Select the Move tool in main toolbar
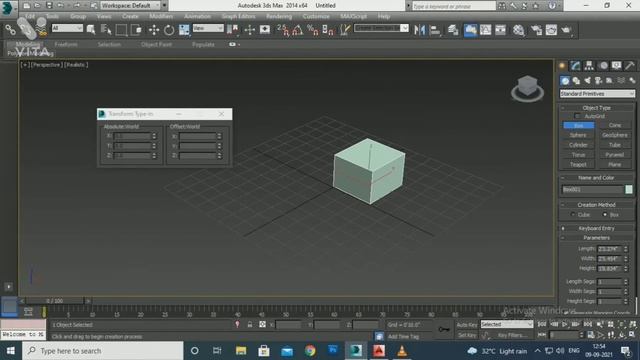This screenshot has height=360, width=640. [x=154, y=30]
